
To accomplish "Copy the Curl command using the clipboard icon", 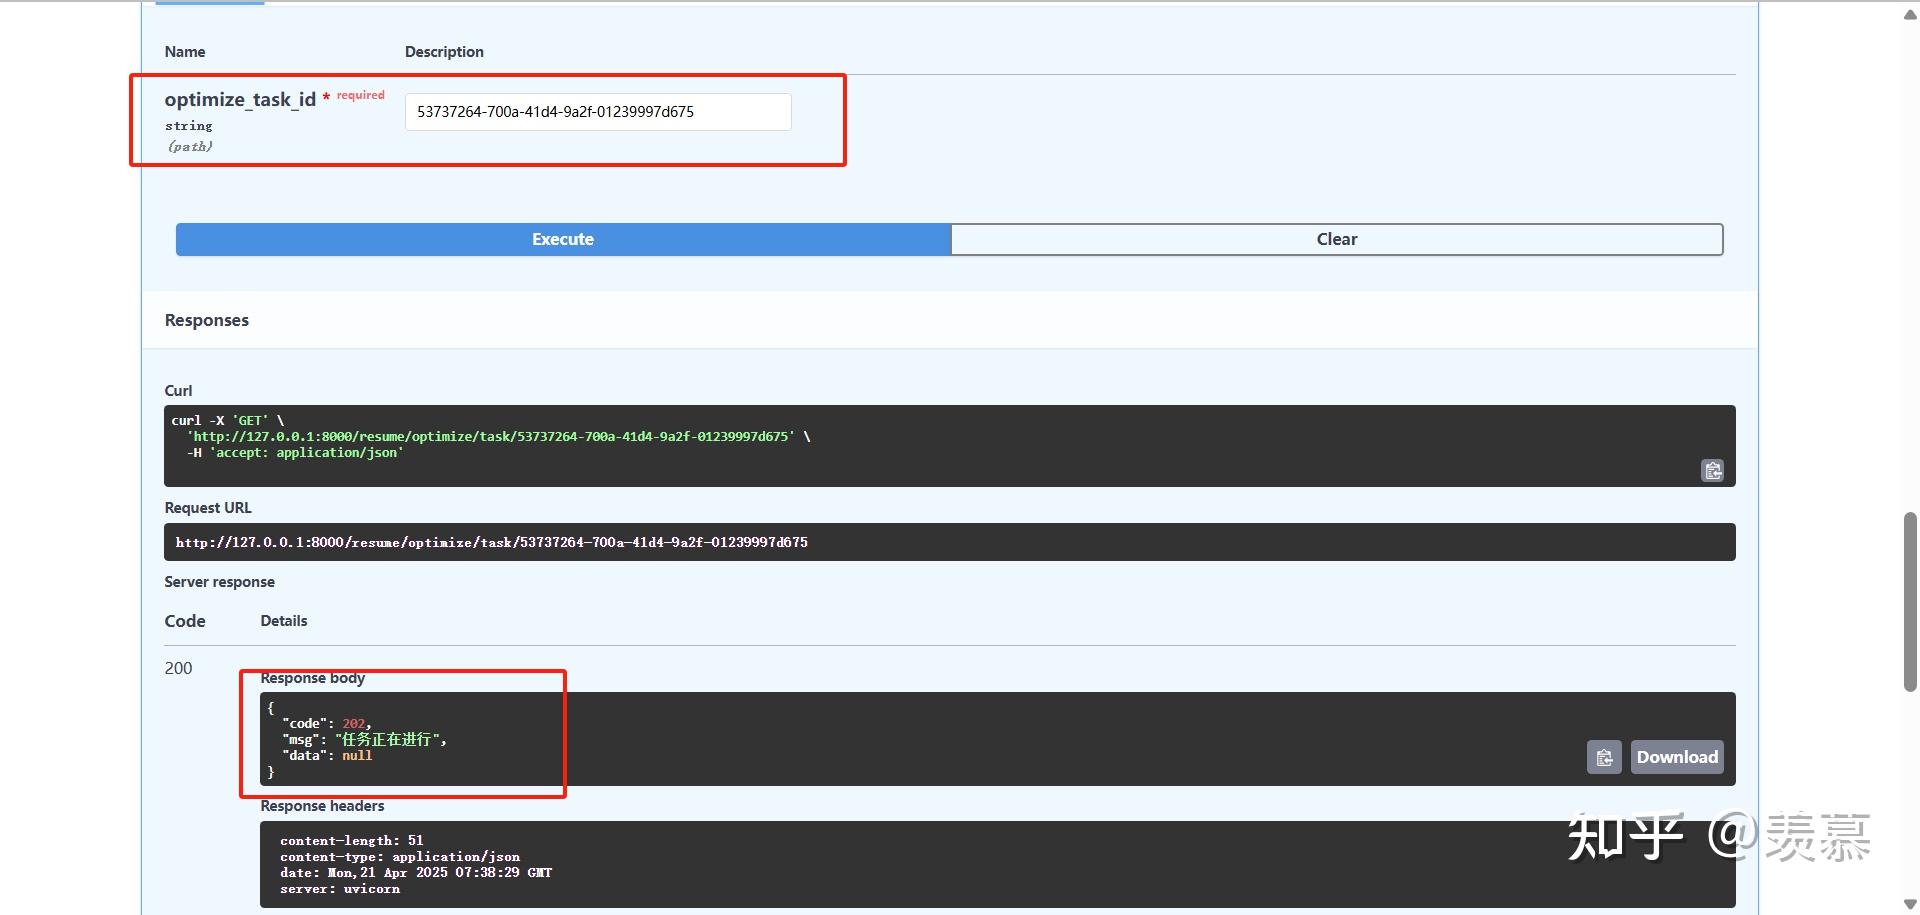I will [x=1712, y=470].
